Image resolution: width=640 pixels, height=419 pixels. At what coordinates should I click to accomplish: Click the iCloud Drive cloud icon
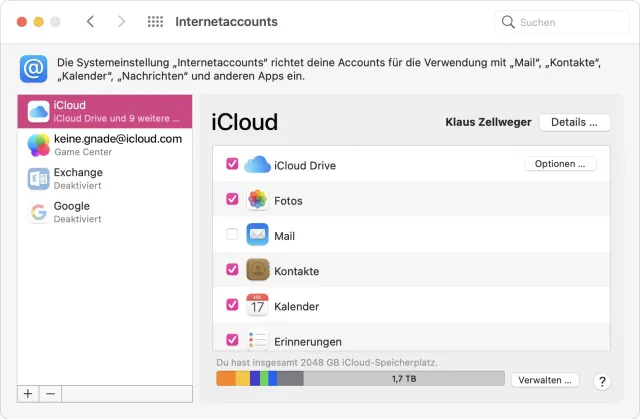click(257, 164)
